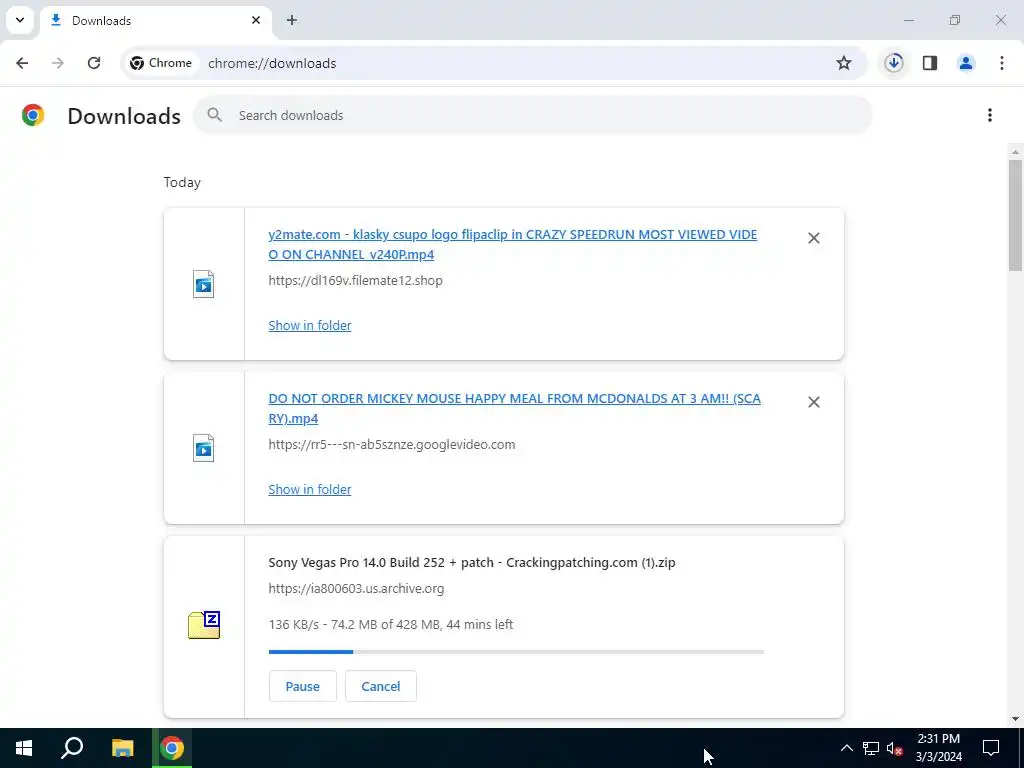Open the Chrome three-dot main menu
The height and width of the screenshot is (768, 1024).
pyautogui.click(x=1002, y=63)
